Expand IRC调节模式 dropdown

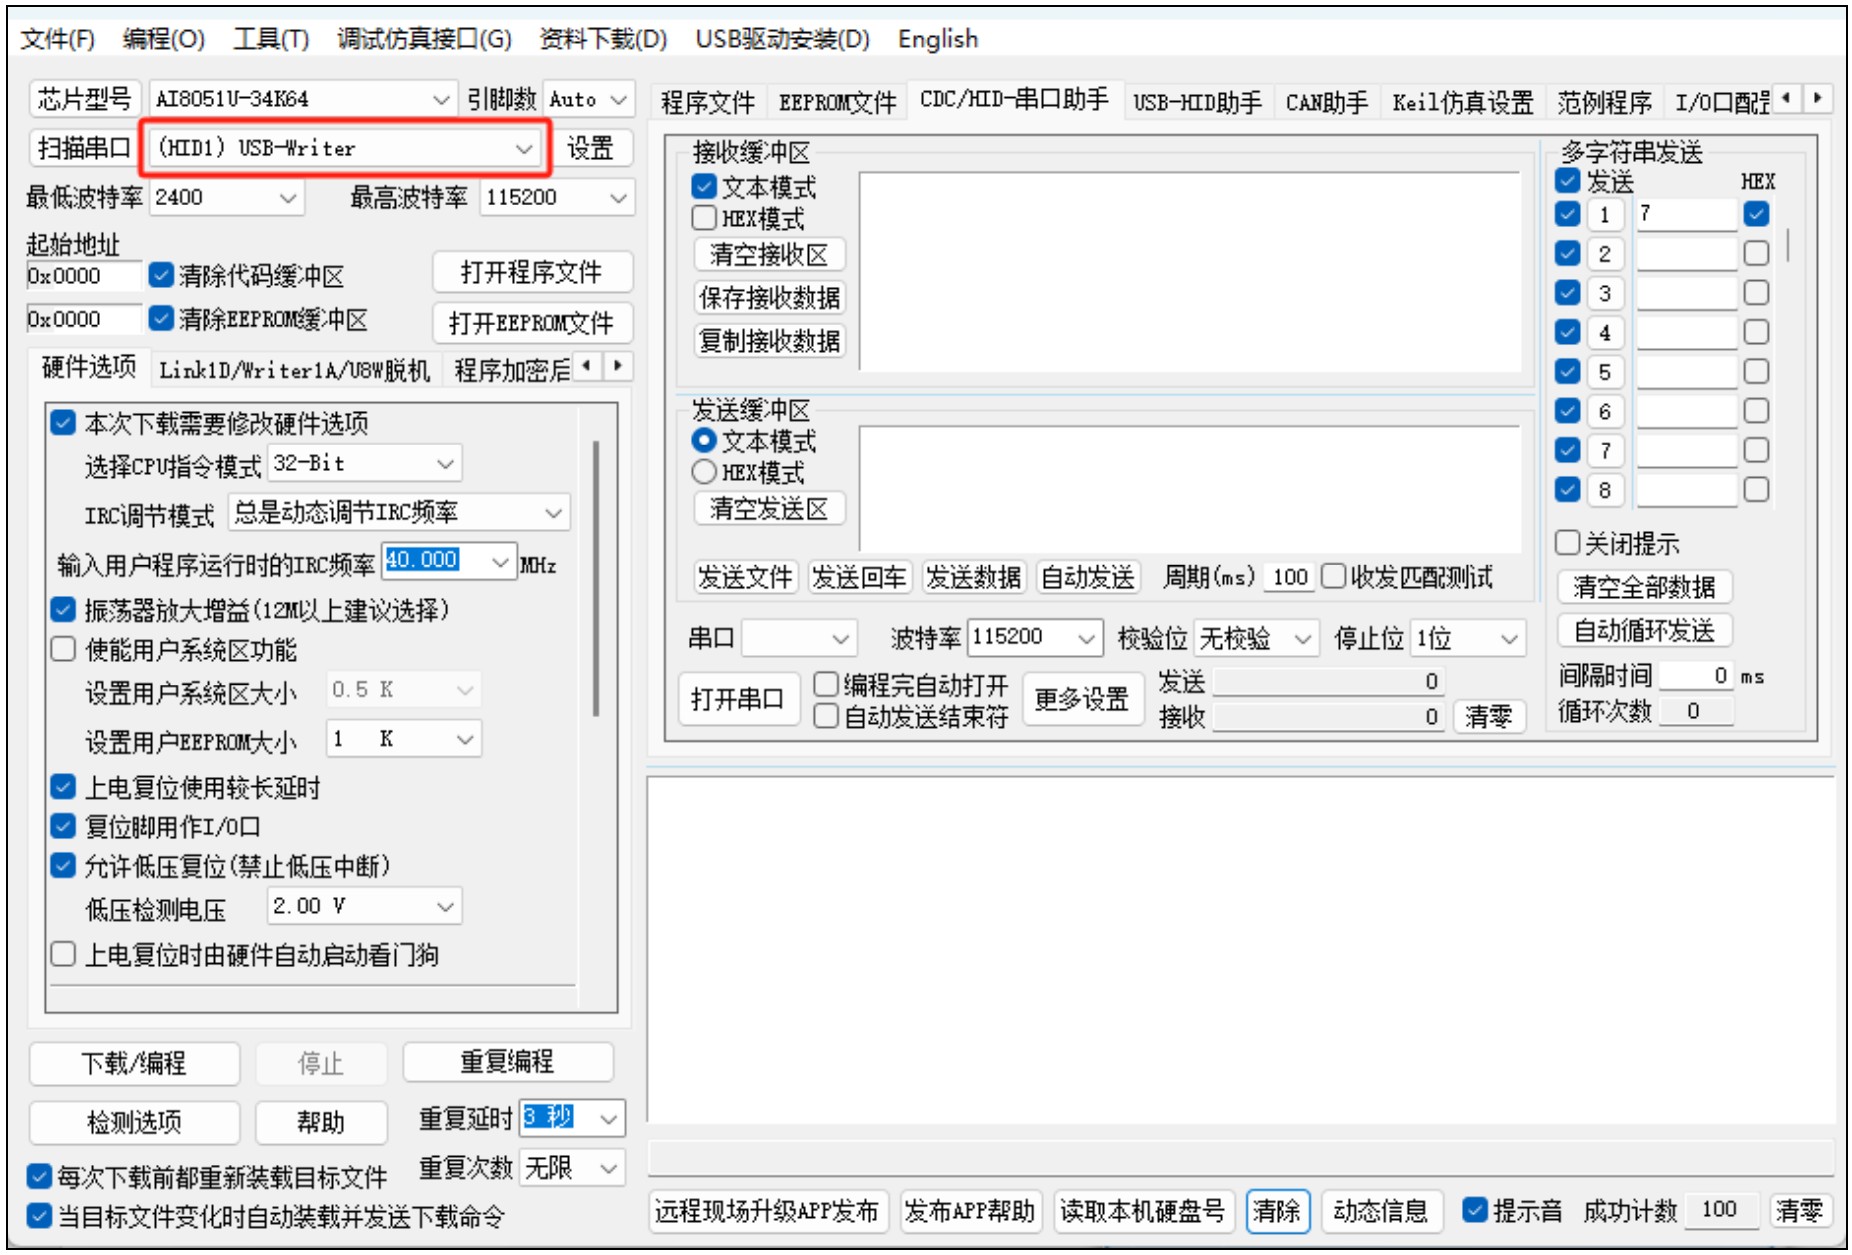(x=554, y=513)
